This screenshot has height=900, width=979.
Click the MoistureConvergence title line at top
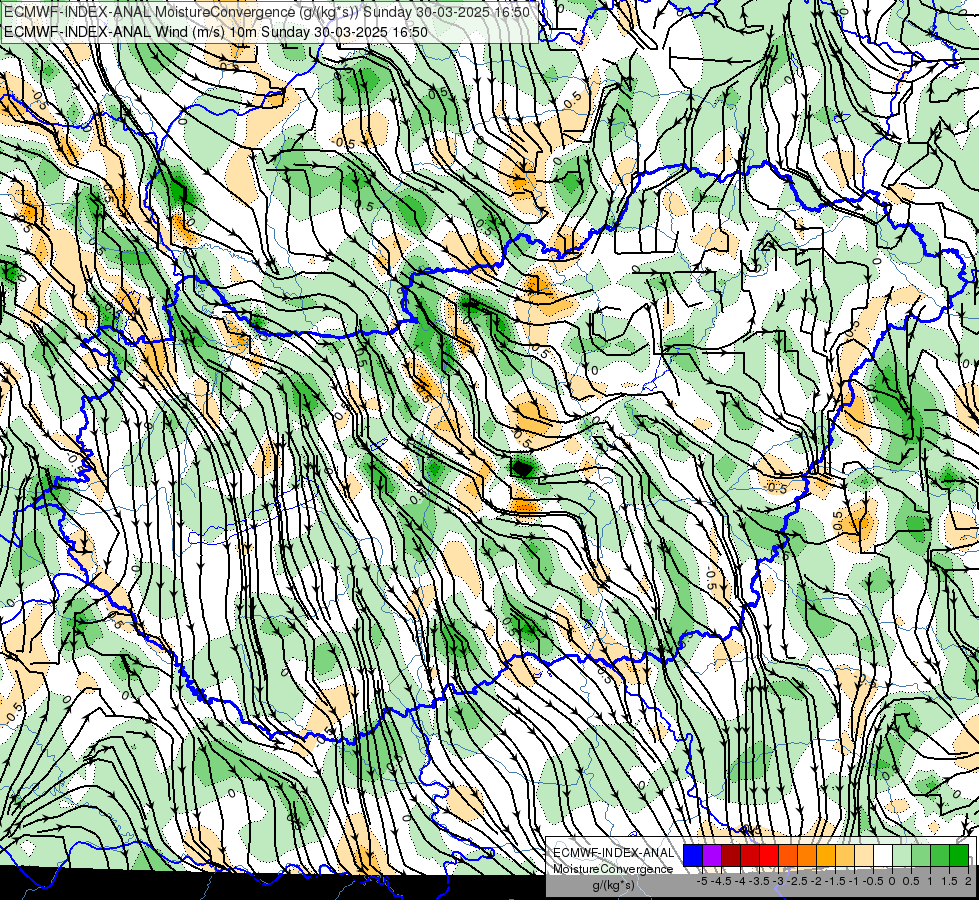tap(267, 12)
